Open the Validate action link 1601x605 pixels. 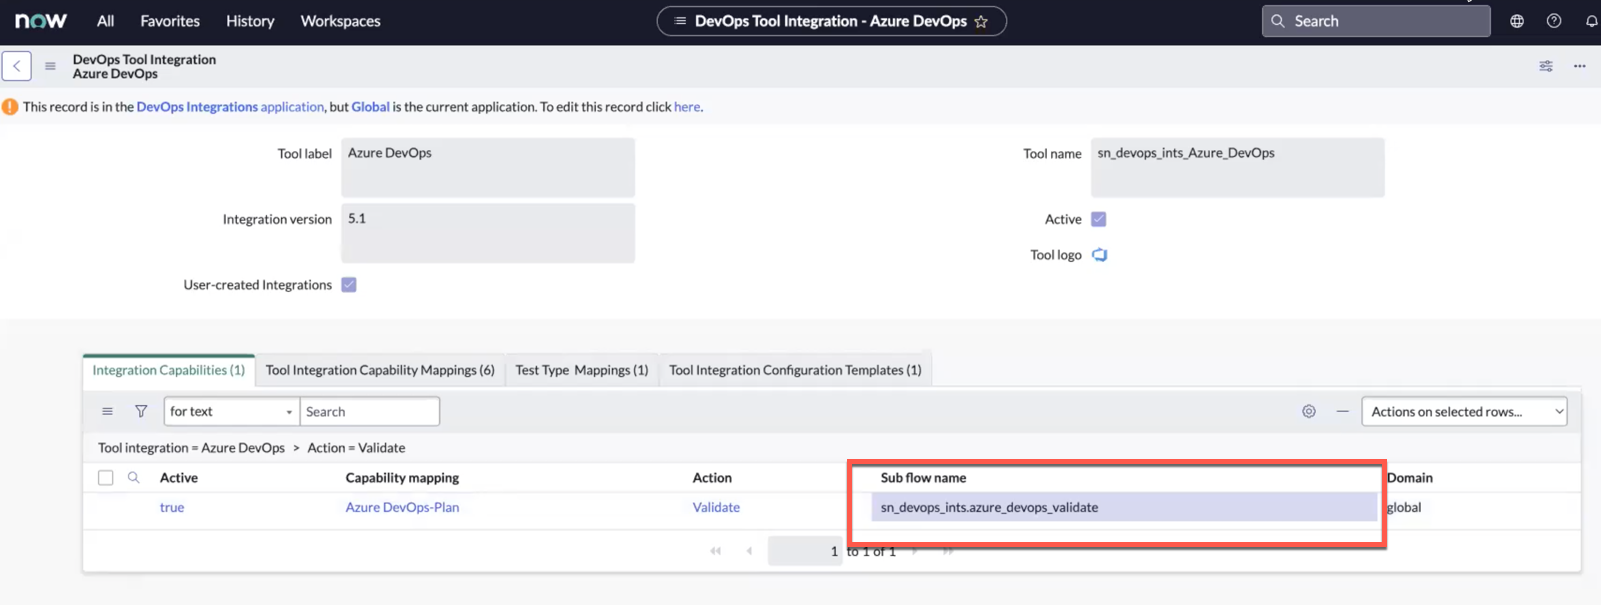tap(716, 507)
